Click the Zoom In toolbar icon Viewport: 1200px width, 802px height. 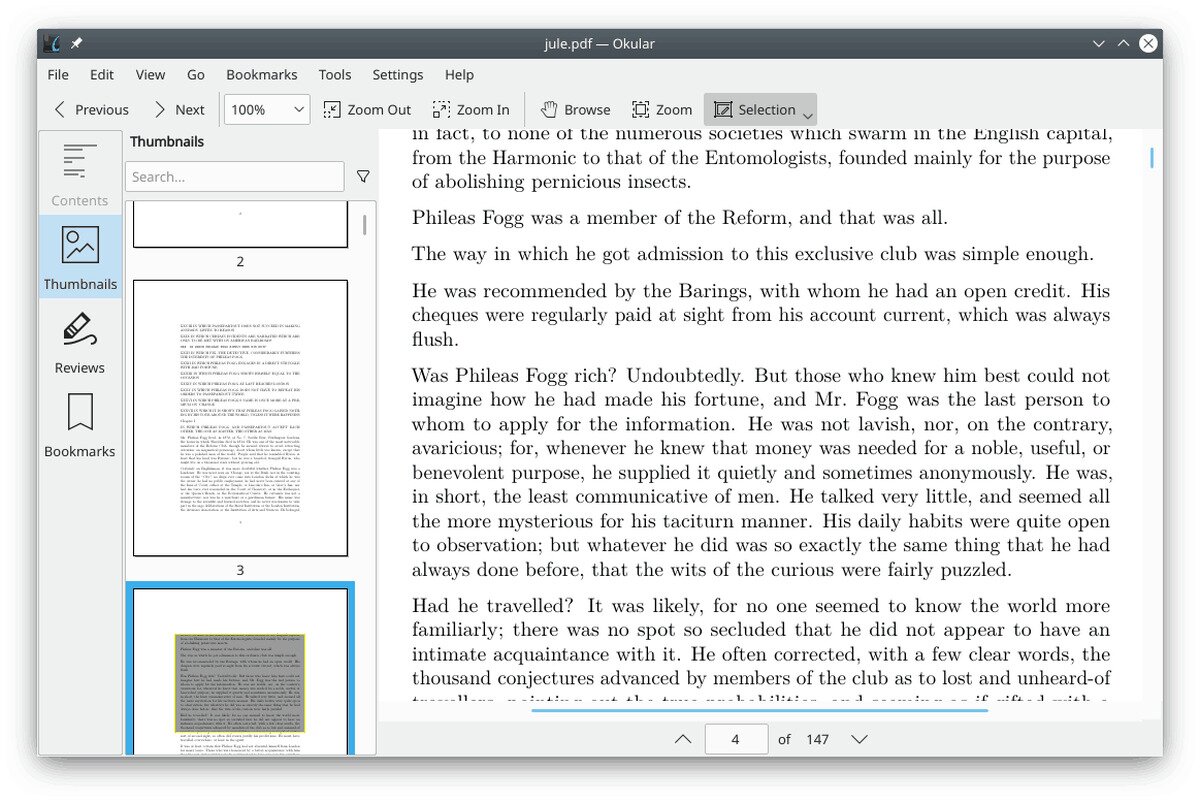click(441, 110)
